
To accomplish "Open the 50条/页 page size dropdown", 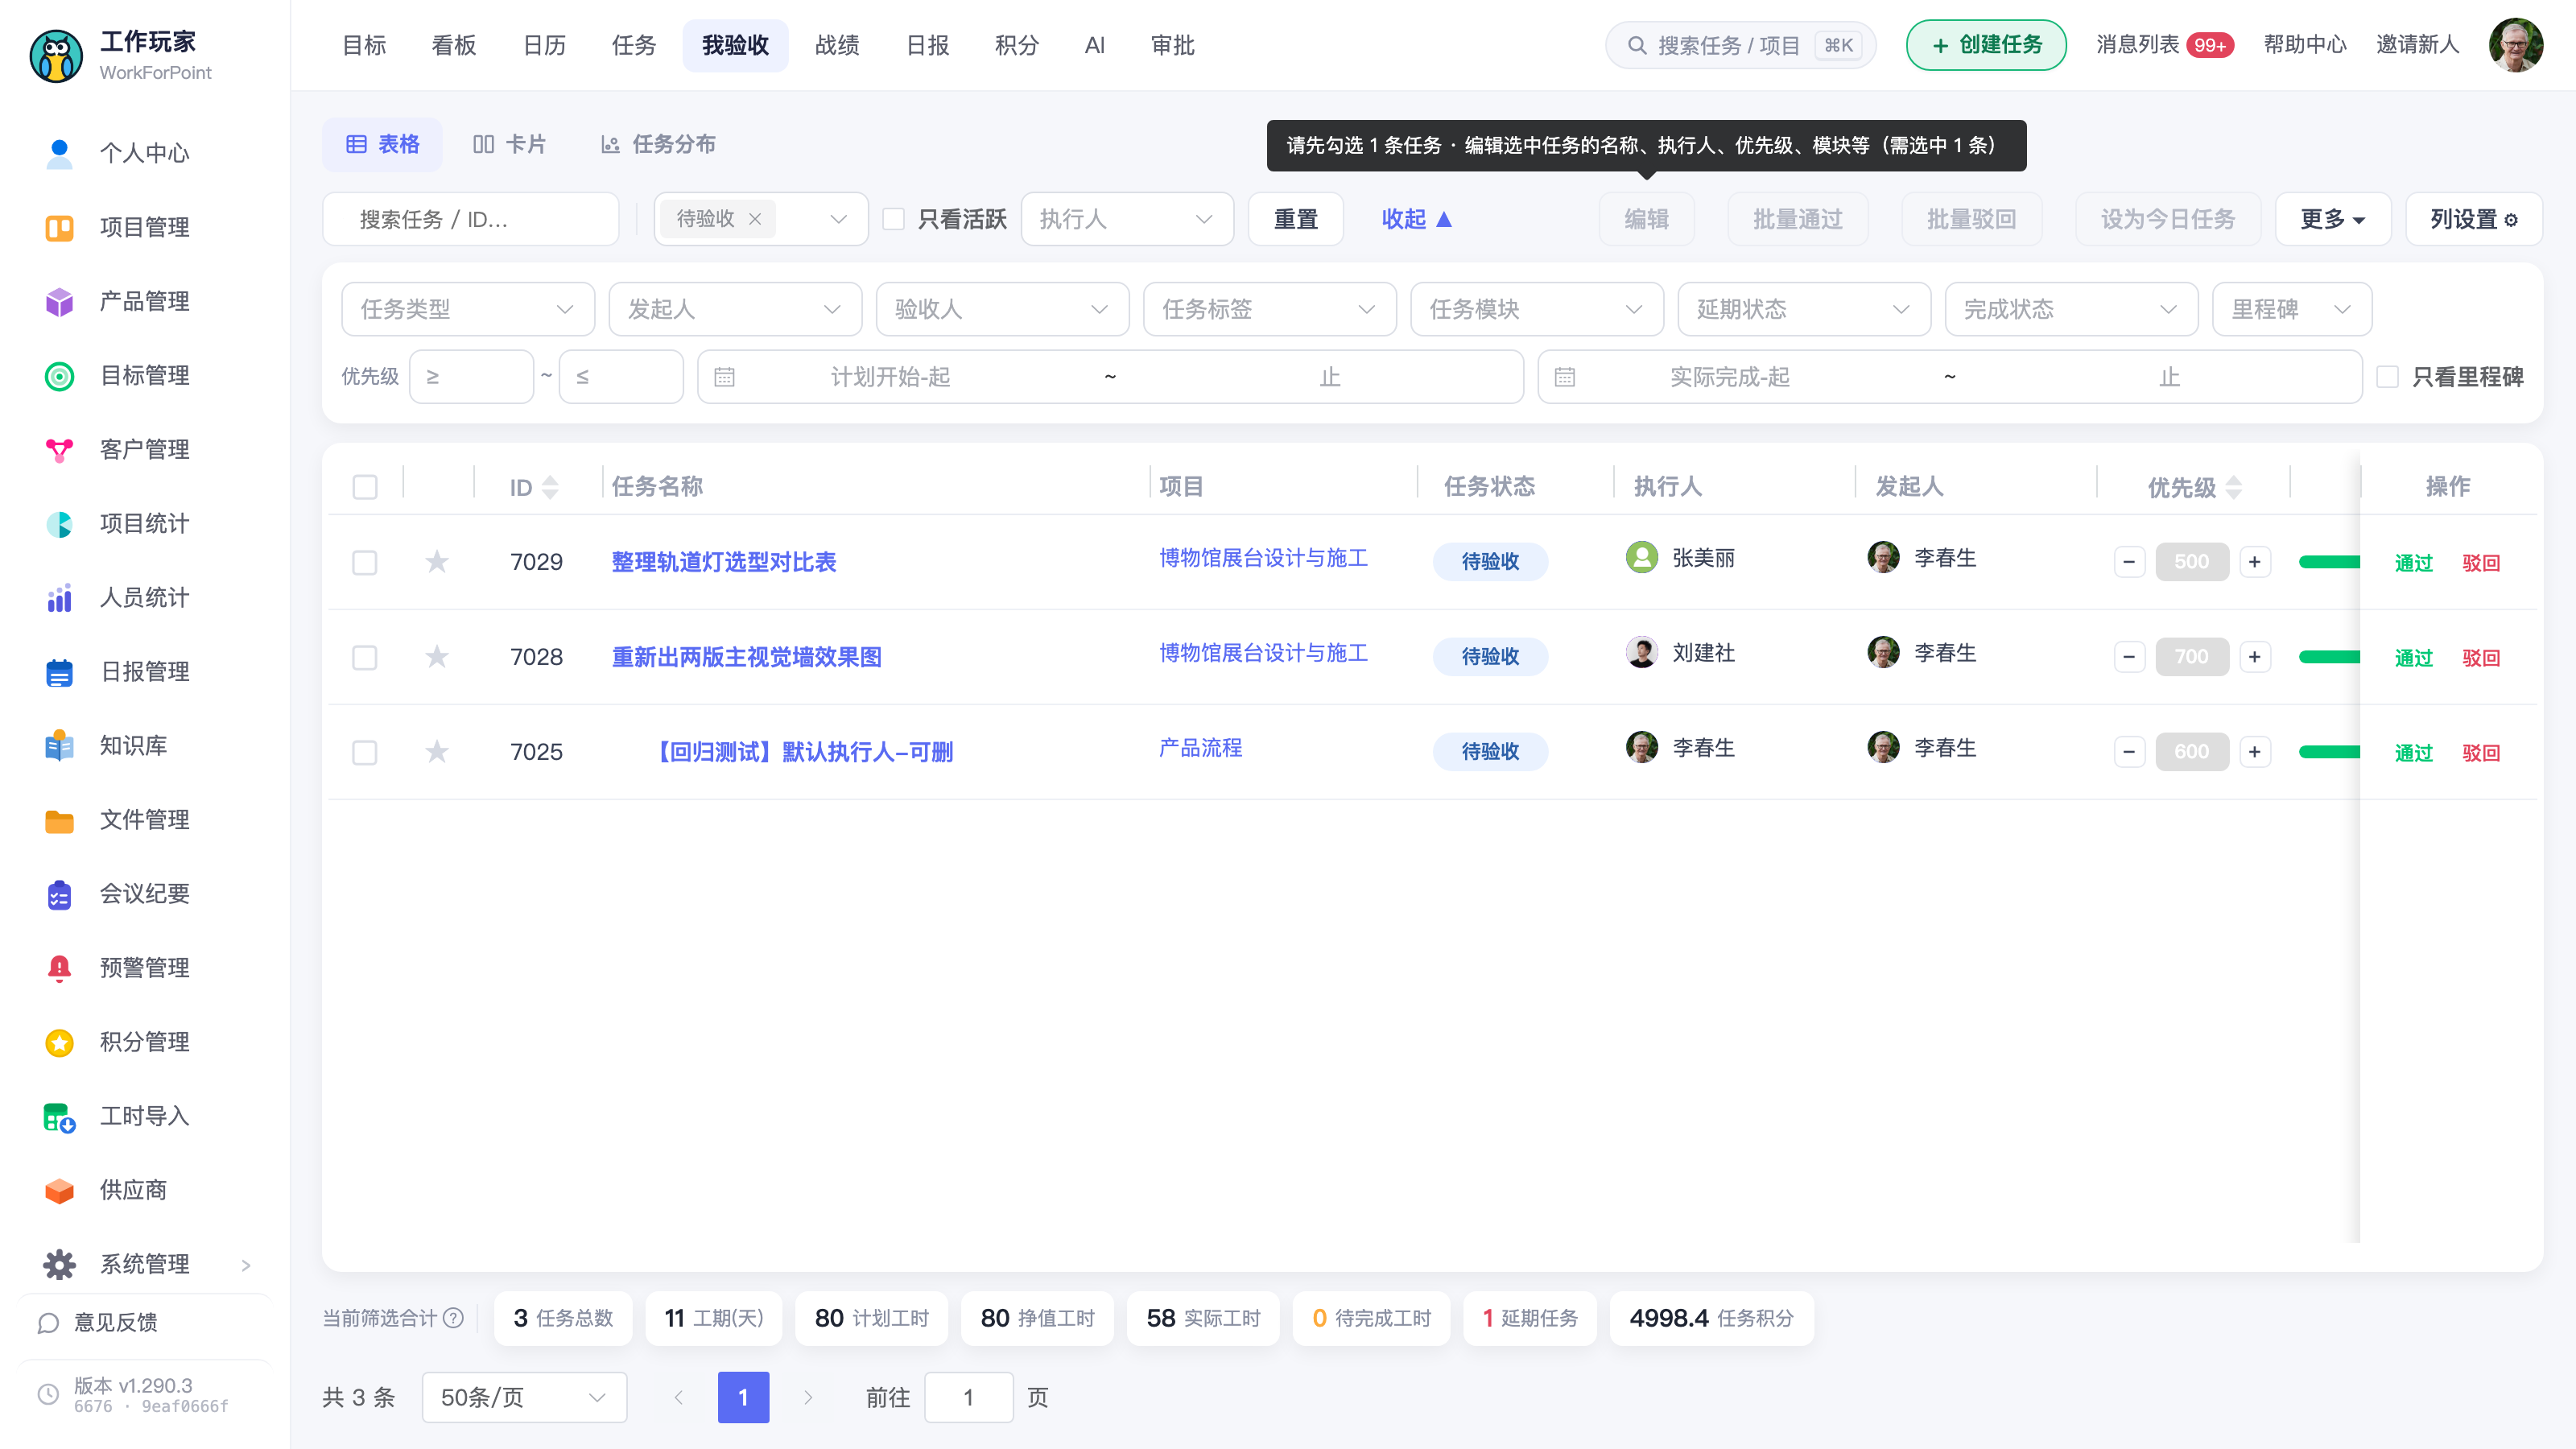I will (x=524, y=1397).
